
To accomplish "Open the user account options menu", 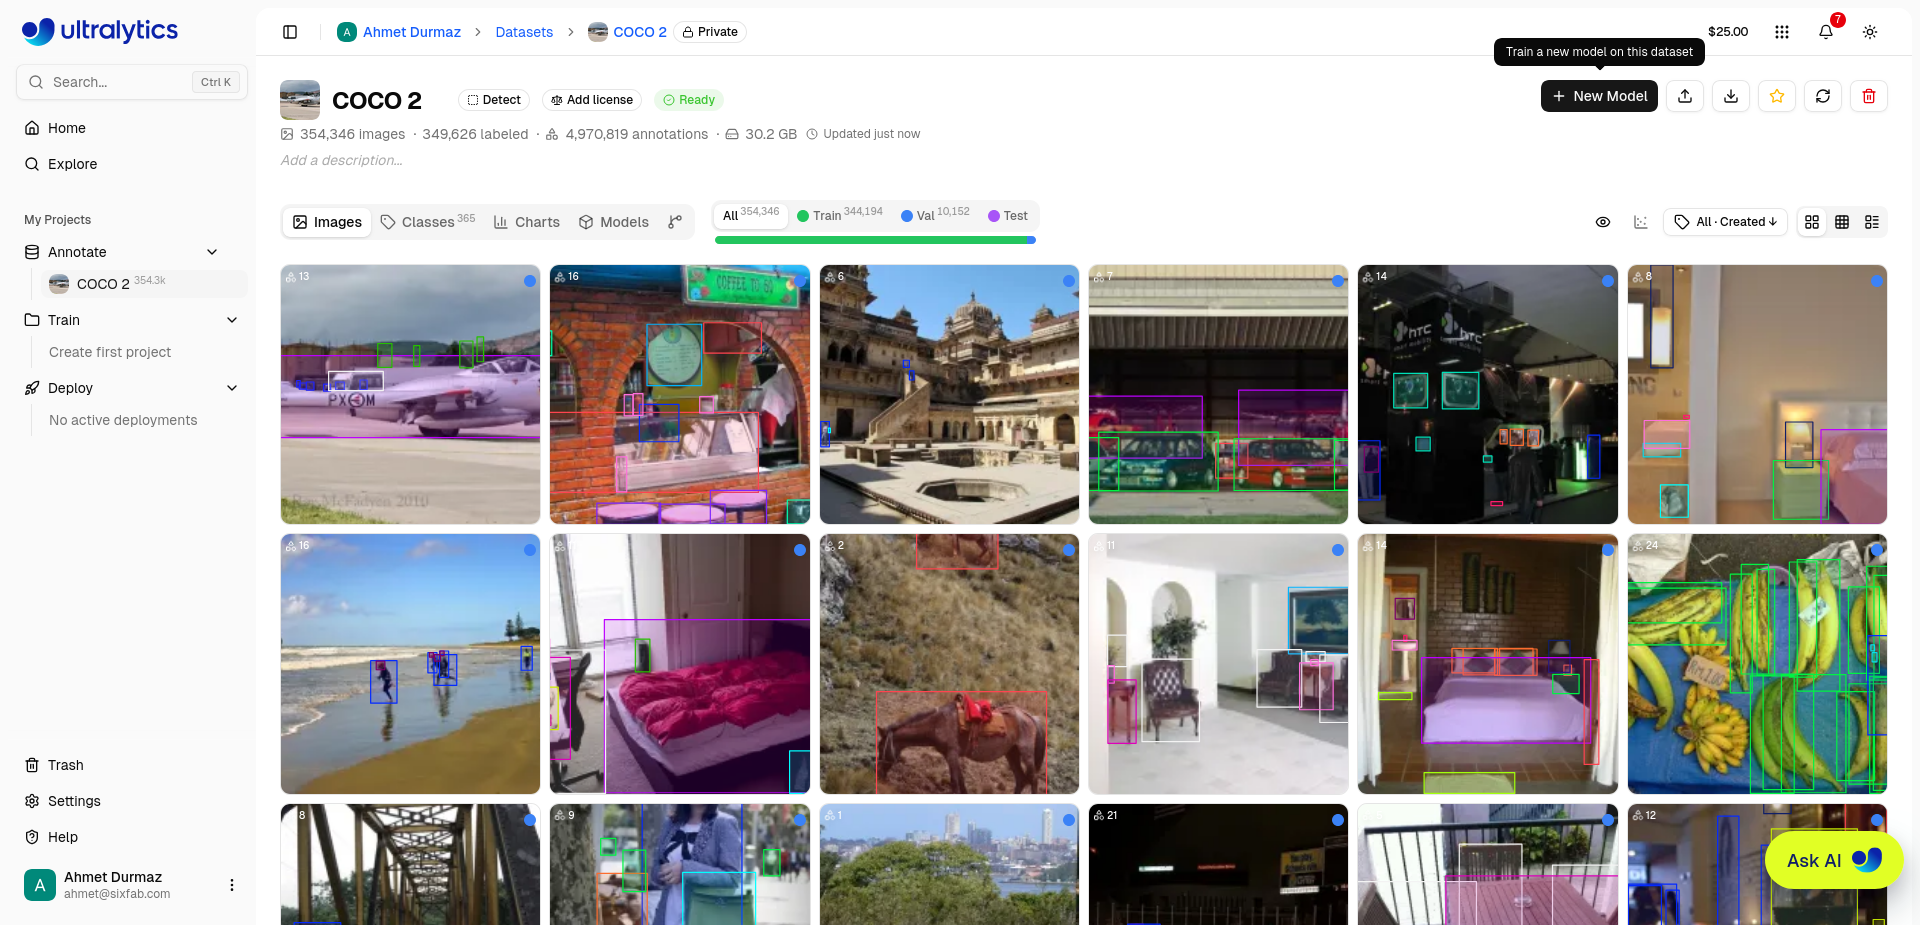I will (x=232, y=885).
